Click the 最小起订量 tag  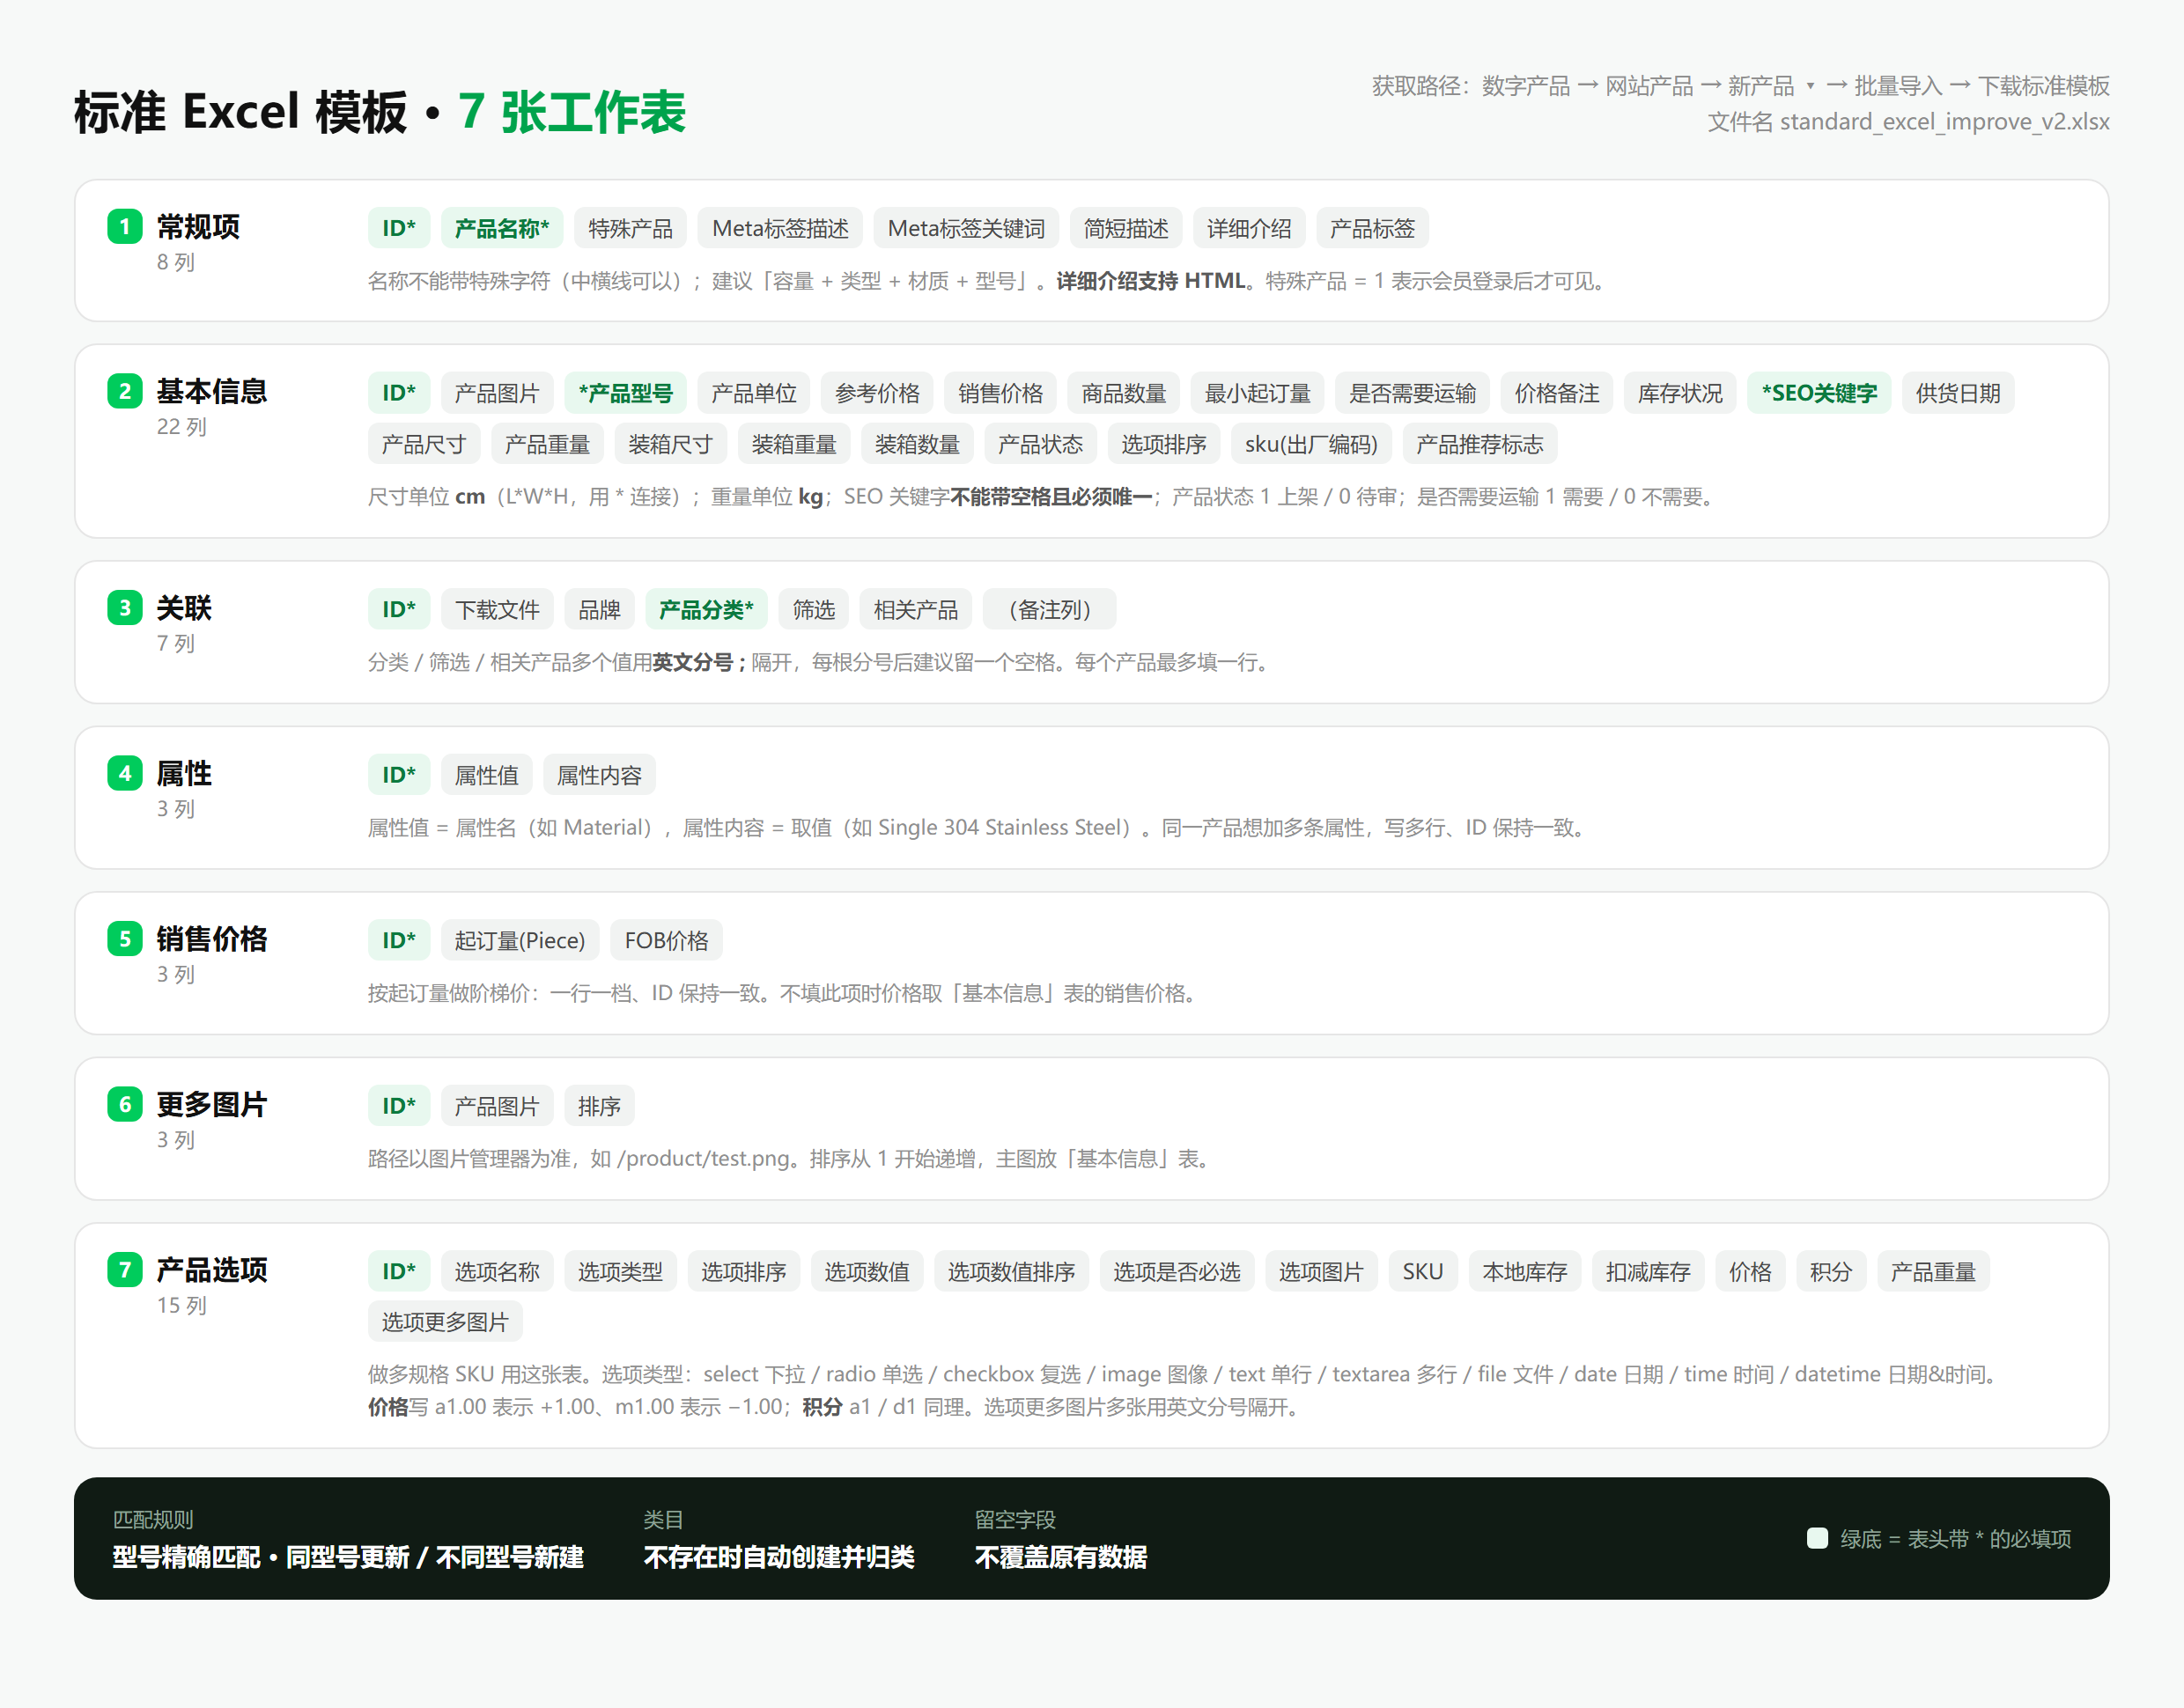tap(1257, 393)
